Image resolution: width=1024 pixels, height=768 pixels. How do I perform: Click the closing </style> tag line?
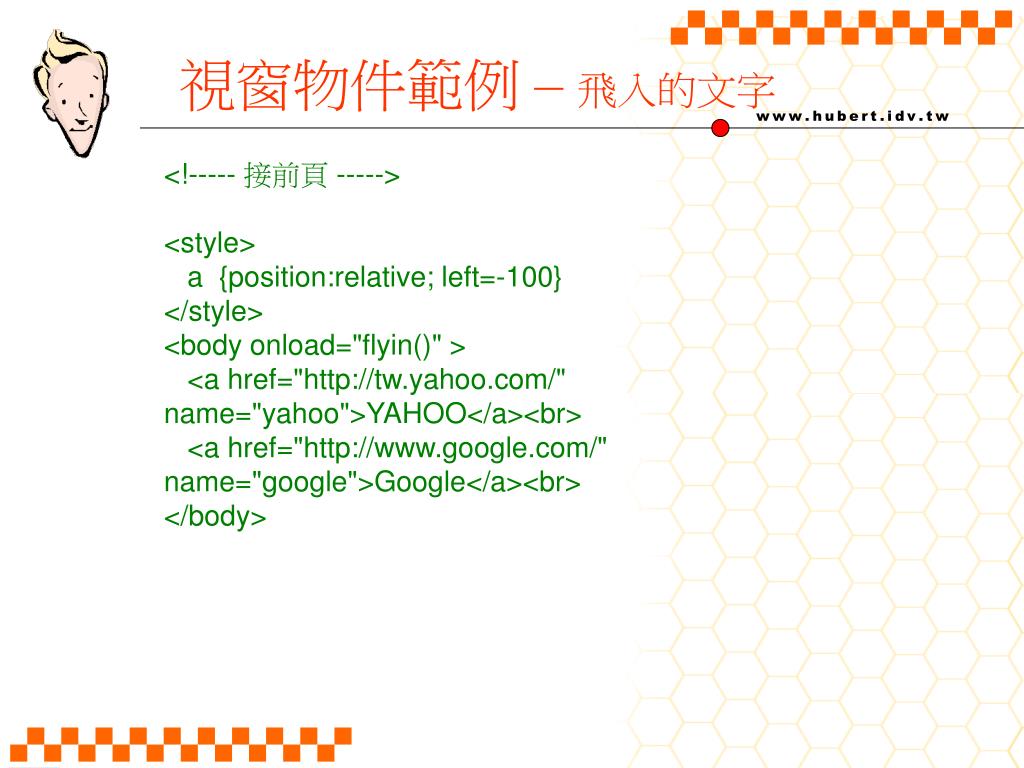point(213,312)
